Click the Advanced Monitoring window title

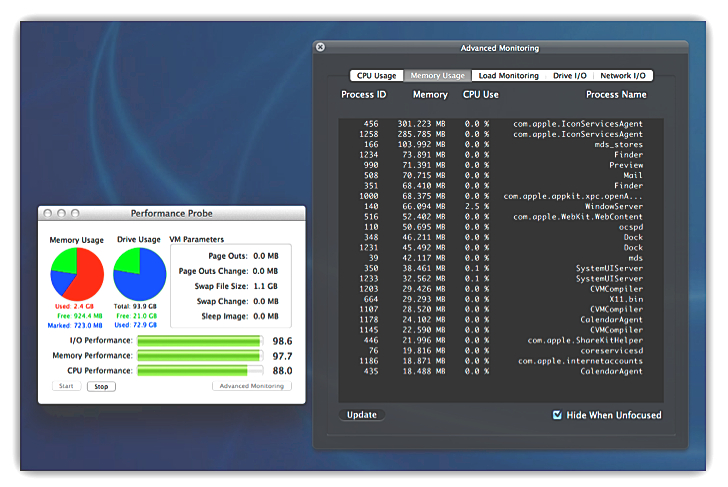(x=500, y=48)
